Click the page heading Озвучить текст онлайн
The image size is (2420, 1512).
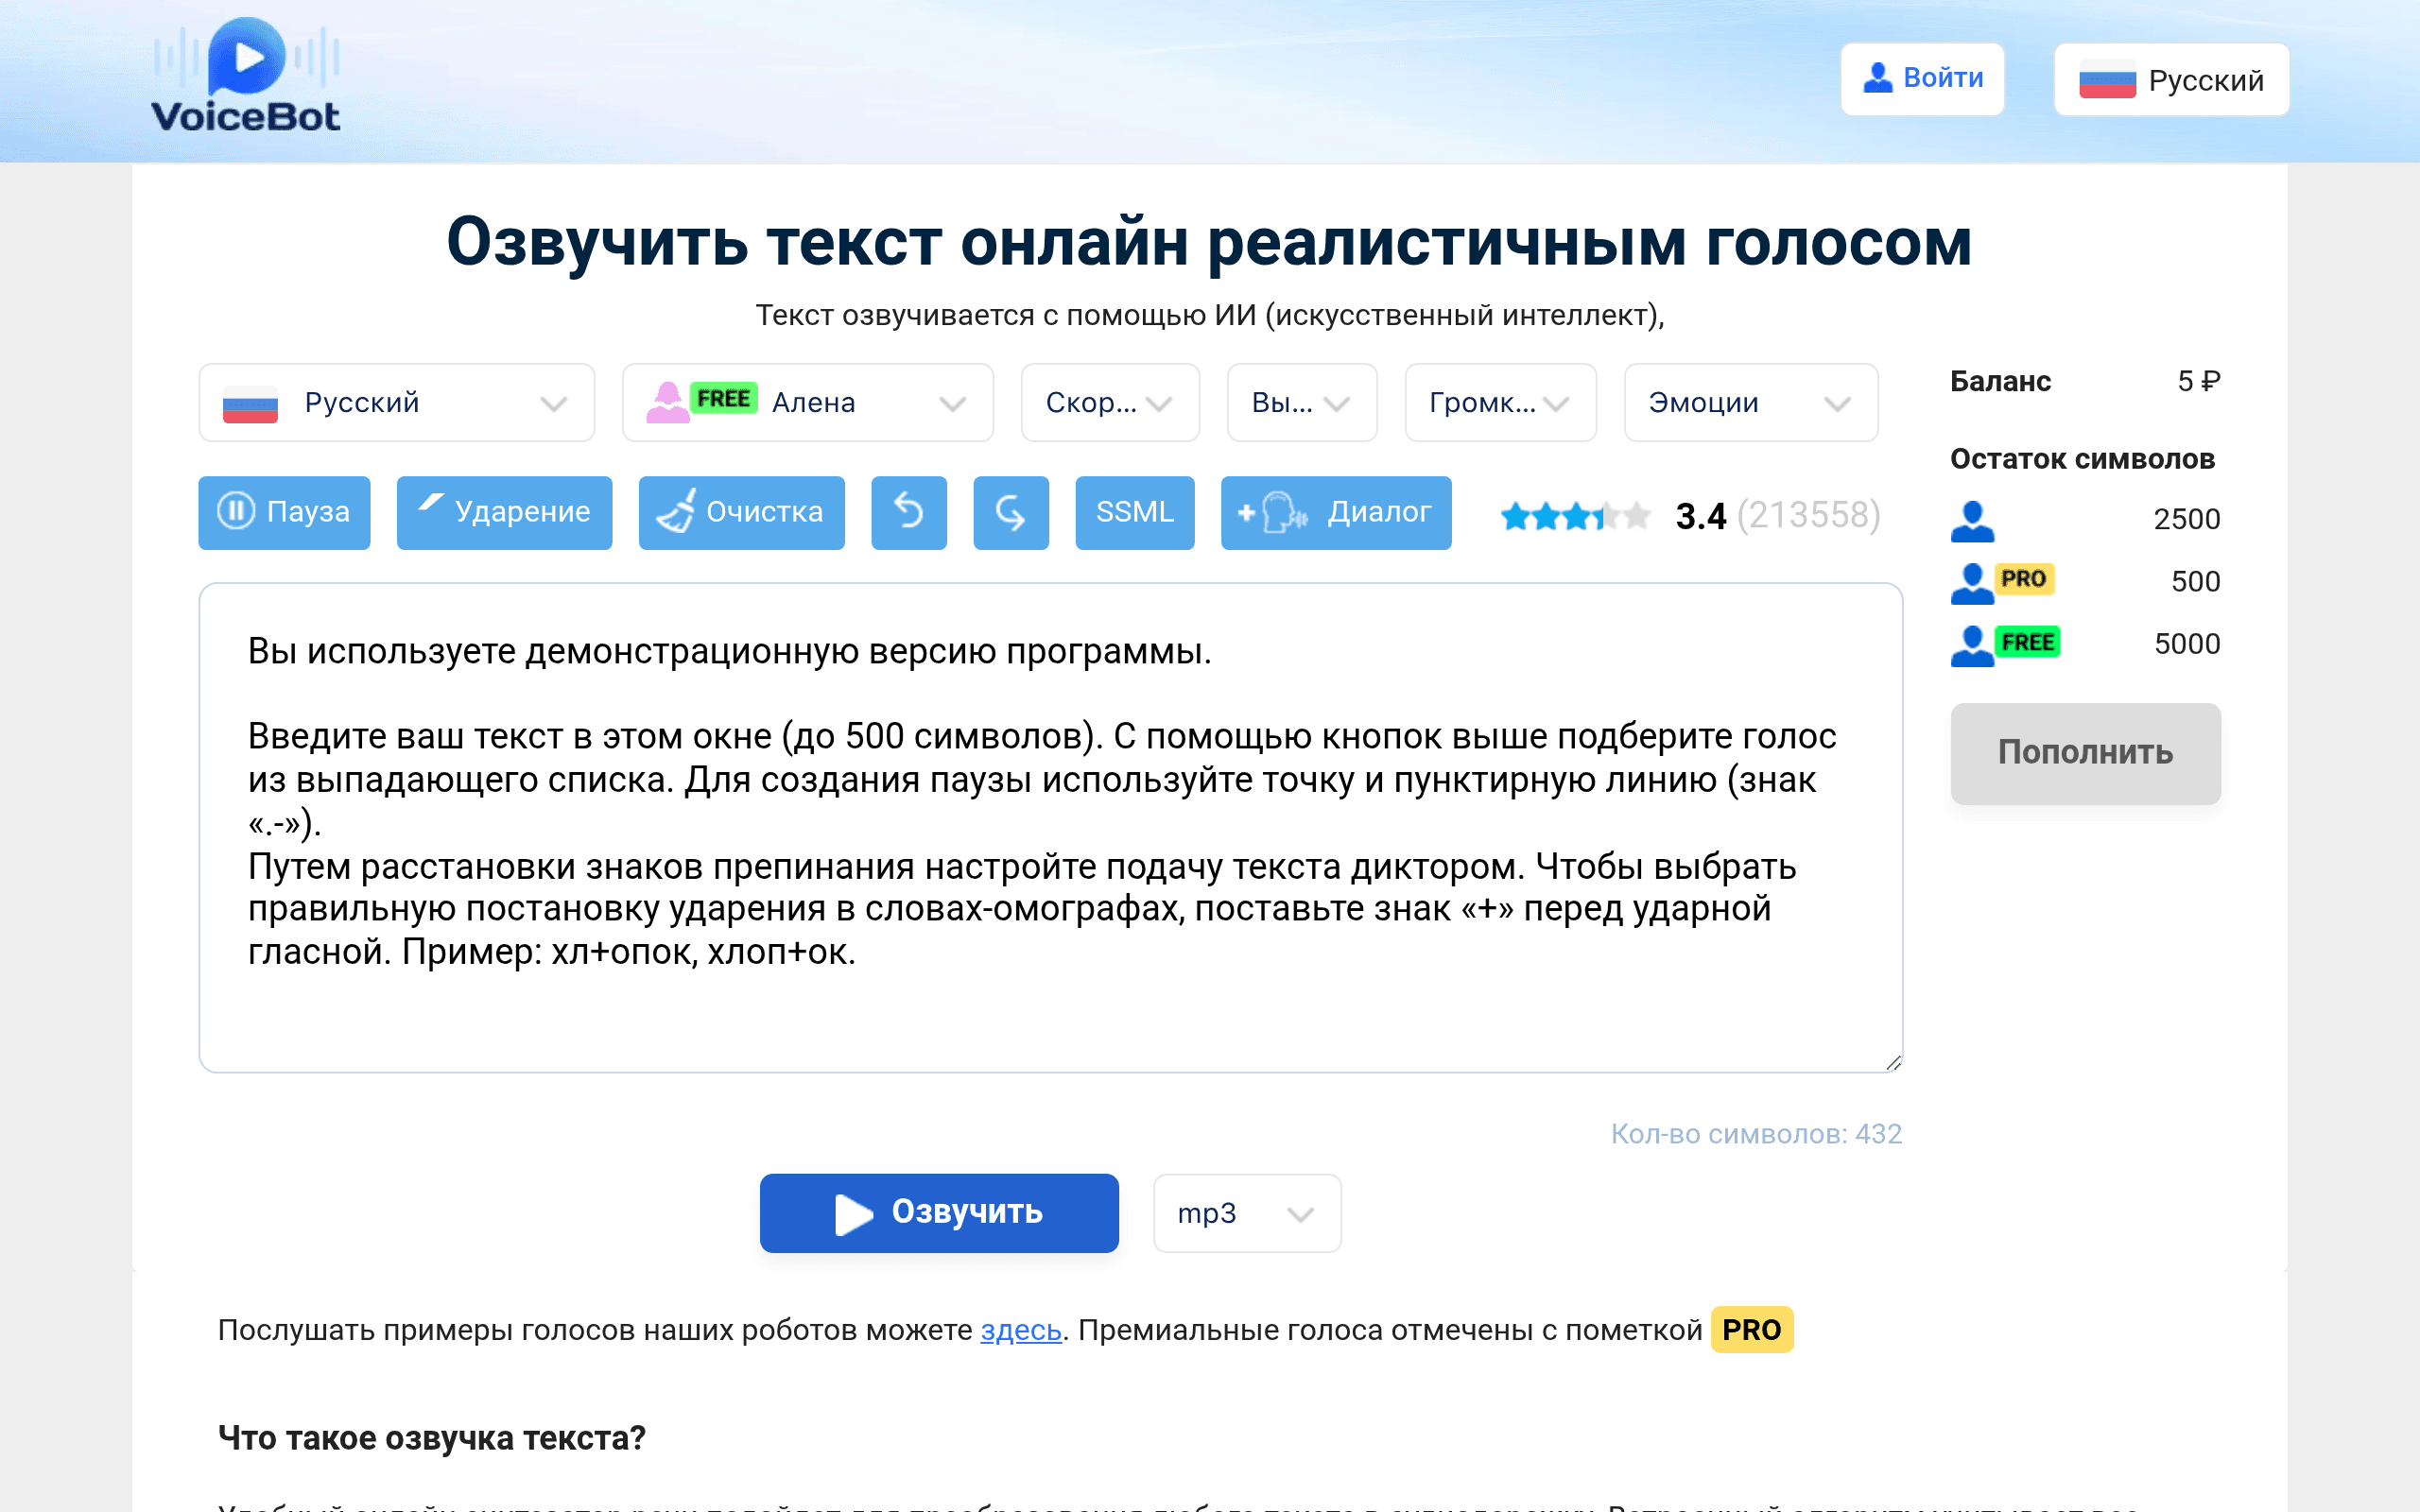[1209, 242]
